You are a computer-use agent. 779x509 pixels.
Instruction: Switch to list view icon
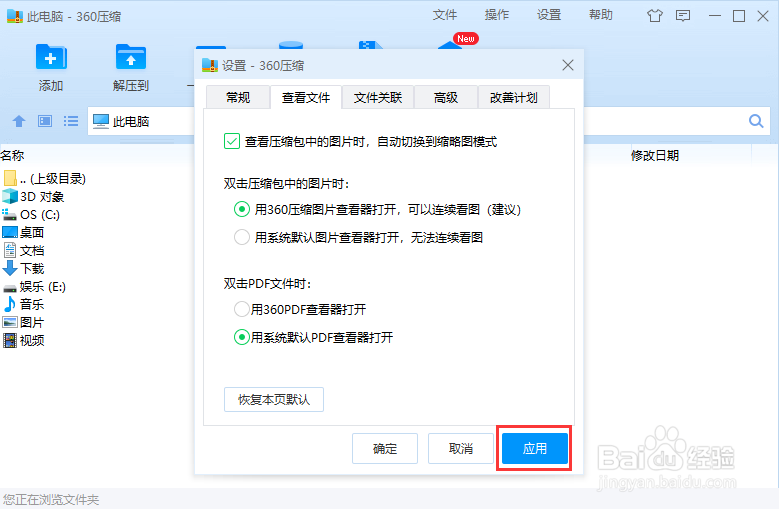point(71,121)
